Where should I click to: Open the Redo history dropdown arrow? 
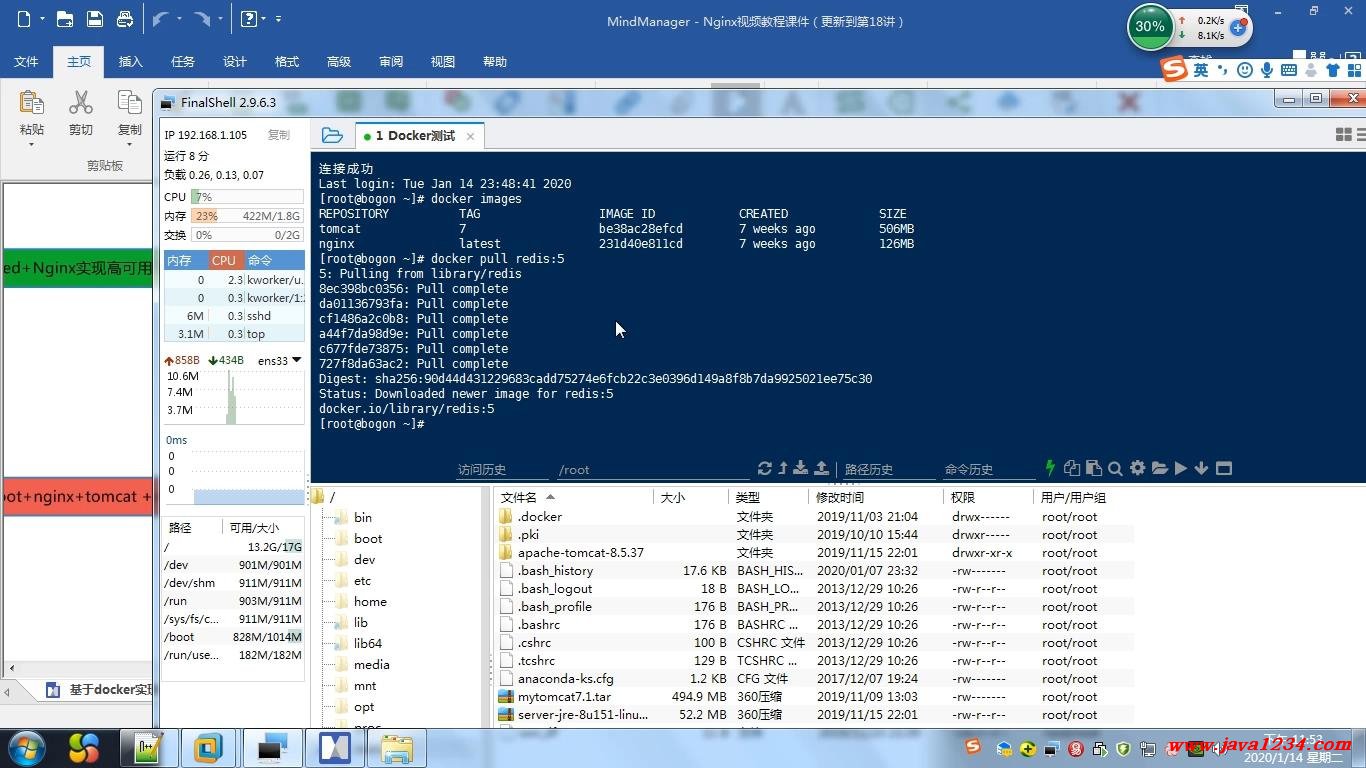[x=219, y=19]
